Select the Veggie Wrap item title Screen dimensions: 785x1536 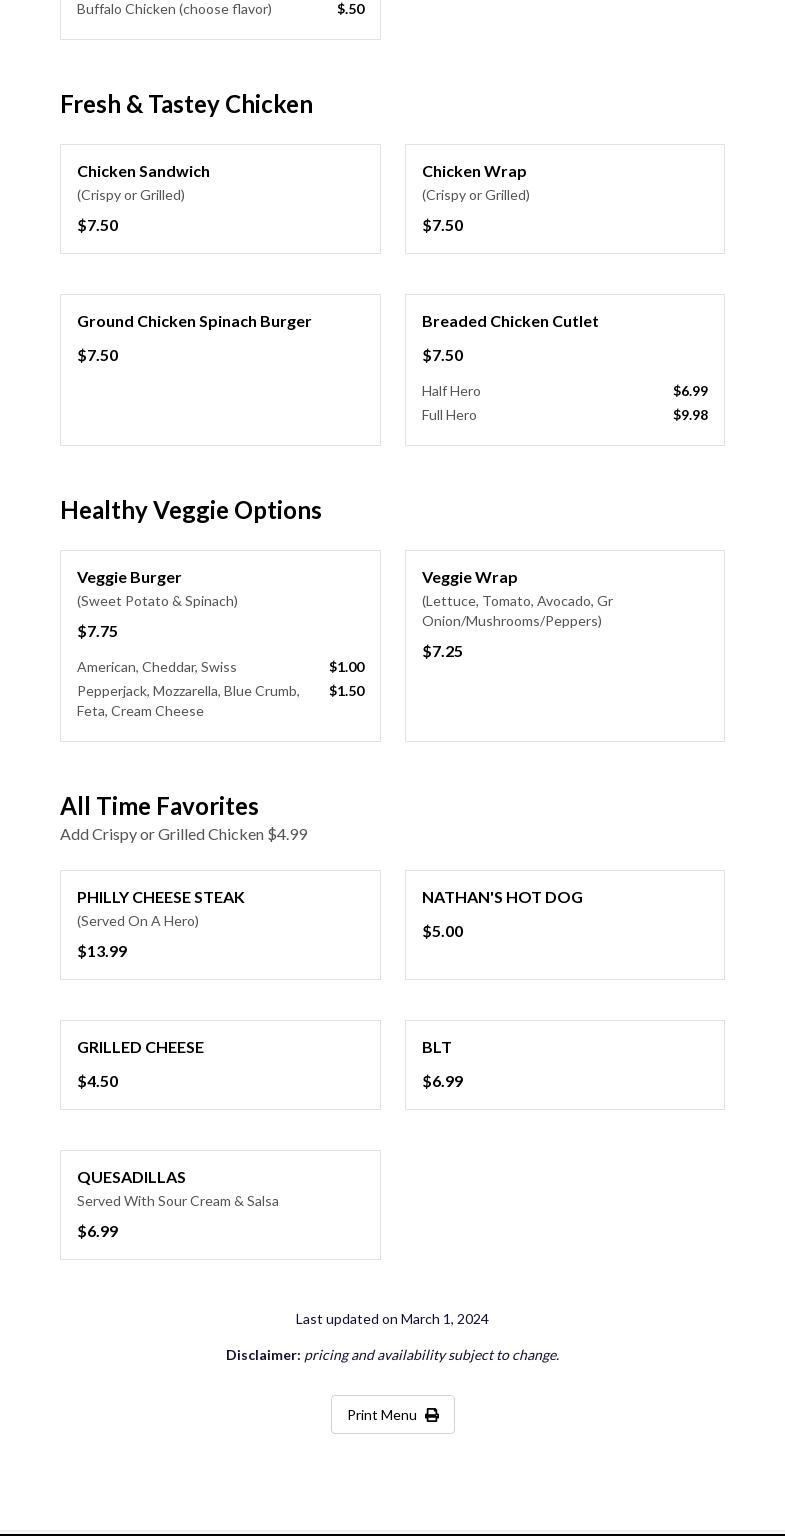[469, 577]
